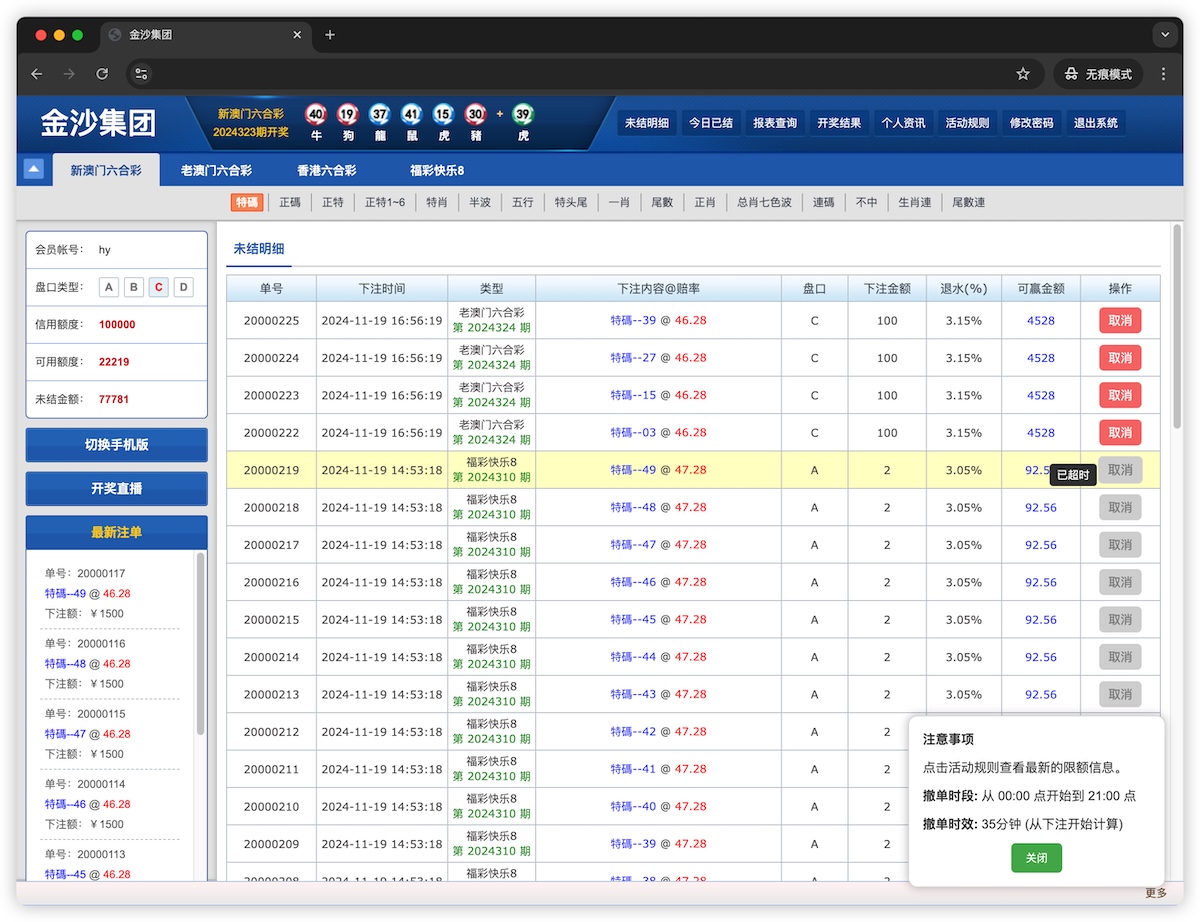Screen dimensions: 1200x922
Task: Select handicap type B
Action: (134, 288)
